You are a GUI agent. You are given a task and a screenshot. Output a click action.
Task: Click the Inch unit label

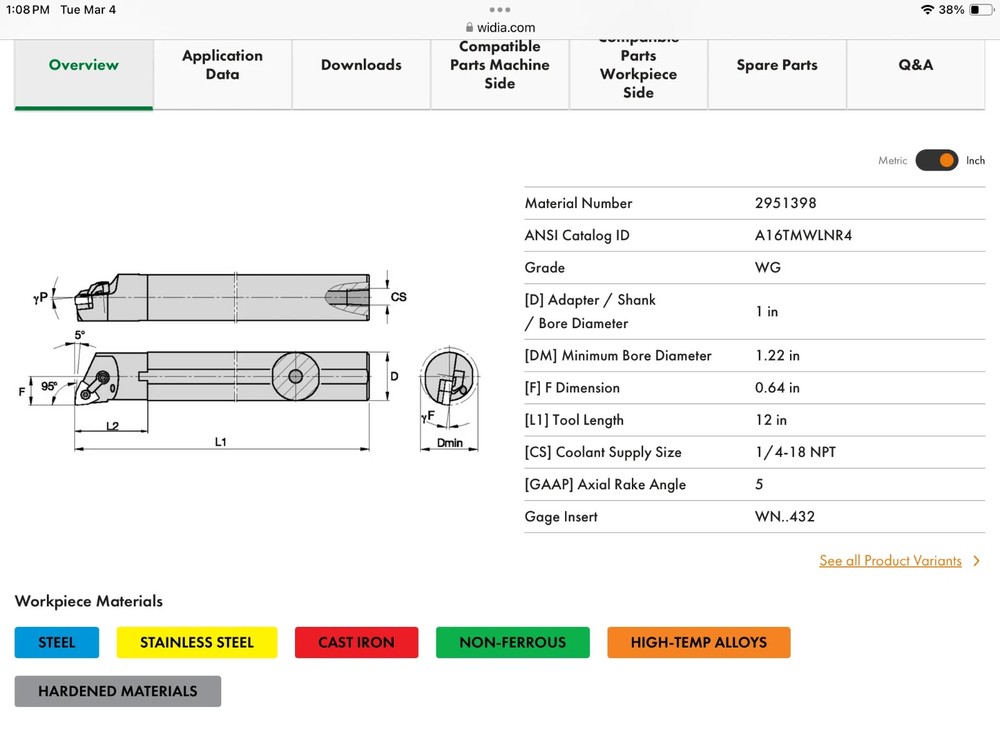(975, 161)
